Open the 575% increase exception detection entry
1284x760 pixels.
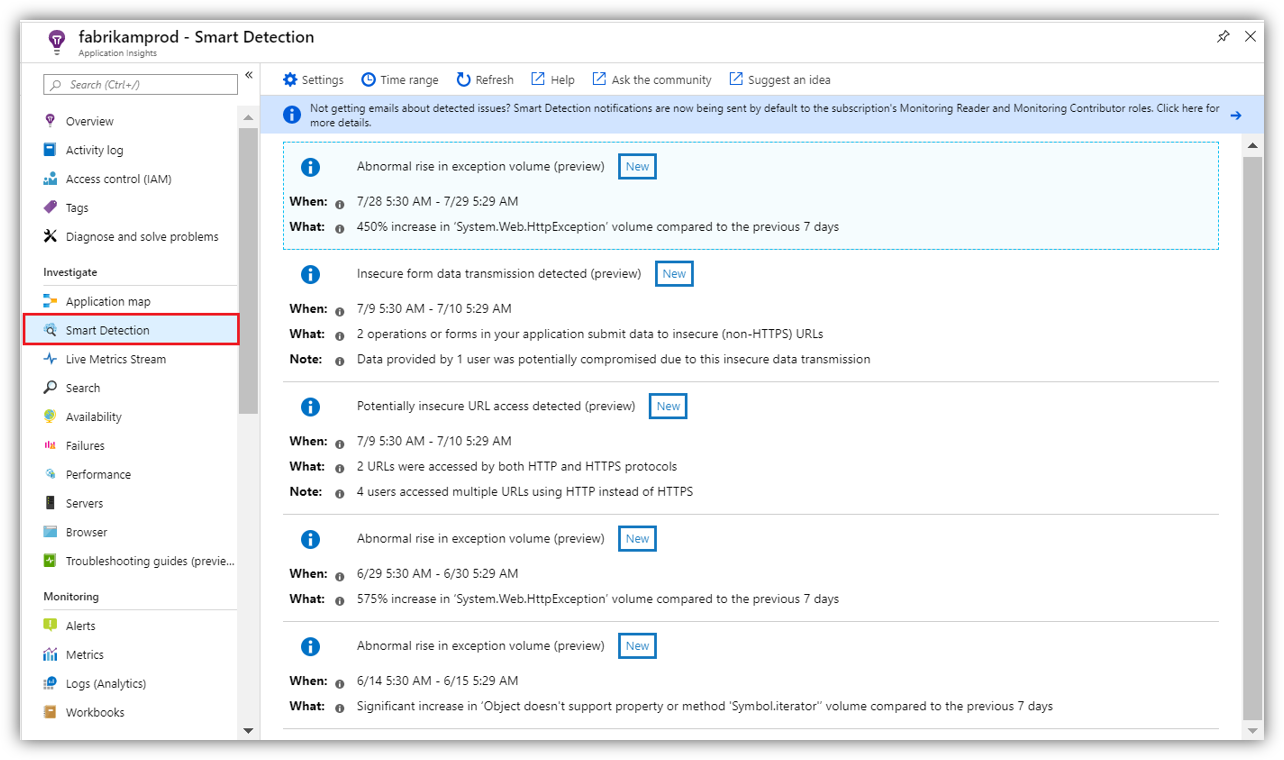click(597, 599)
